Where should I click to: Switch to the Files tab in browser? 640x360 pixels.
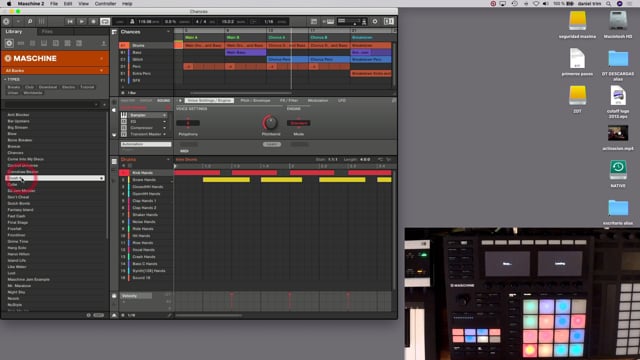pos(47,32)
